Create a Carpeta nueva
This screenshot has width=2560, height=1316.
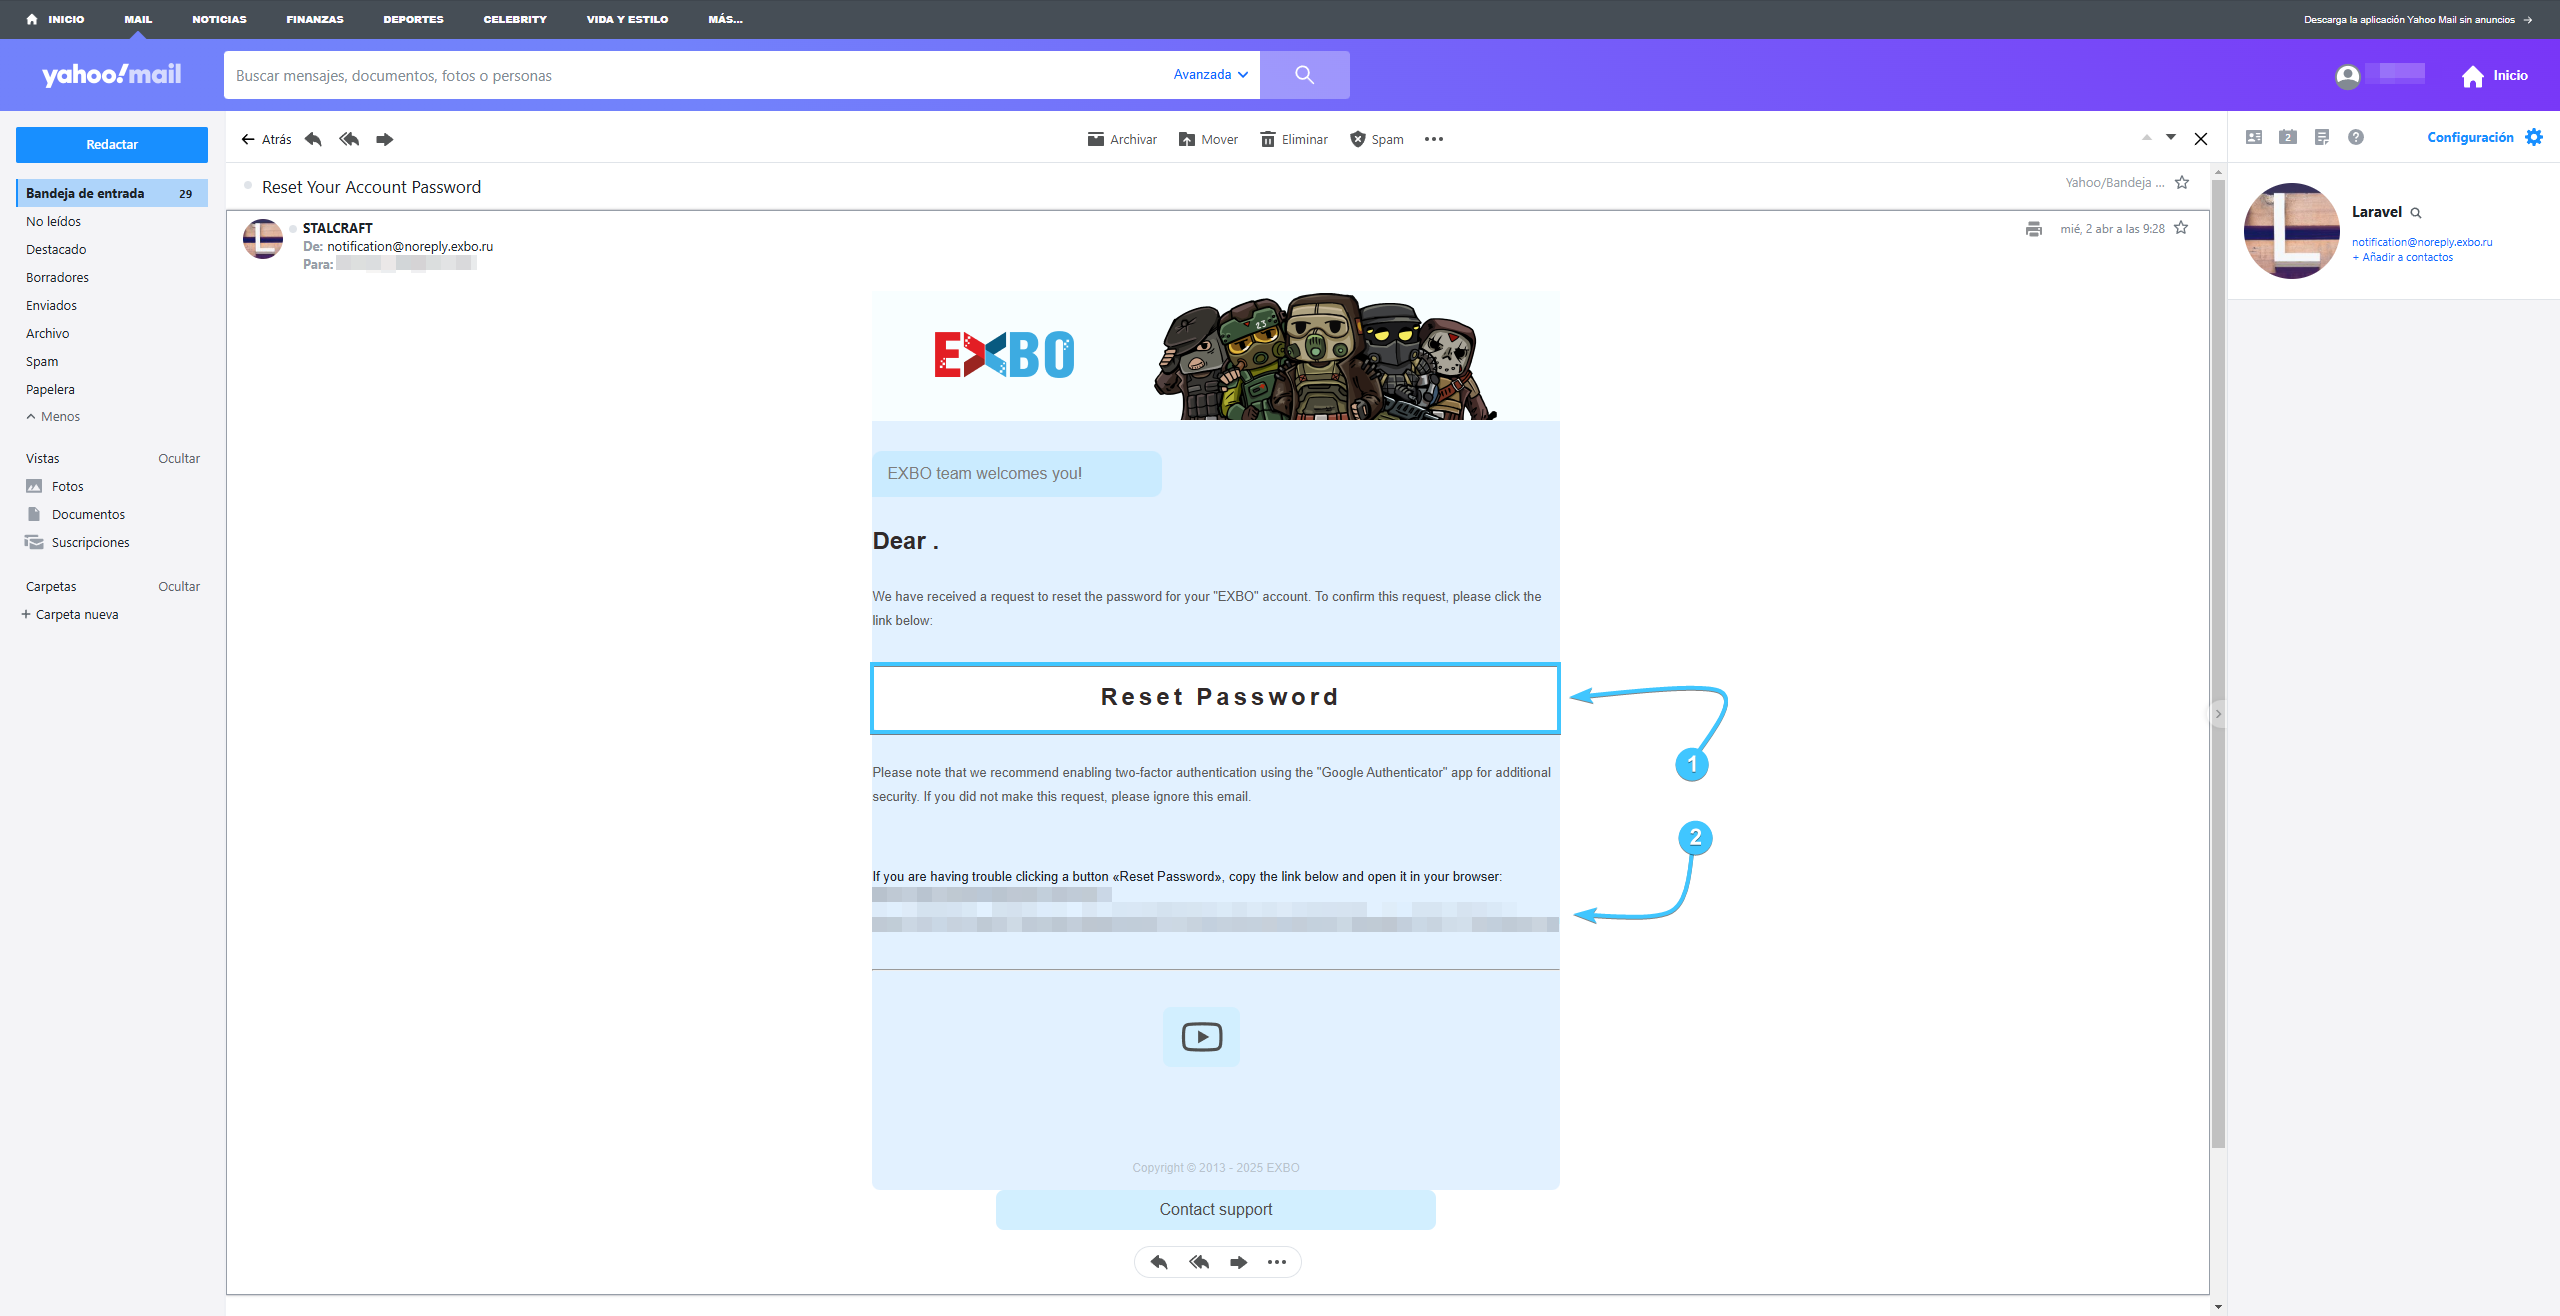[x=70, y=614]
